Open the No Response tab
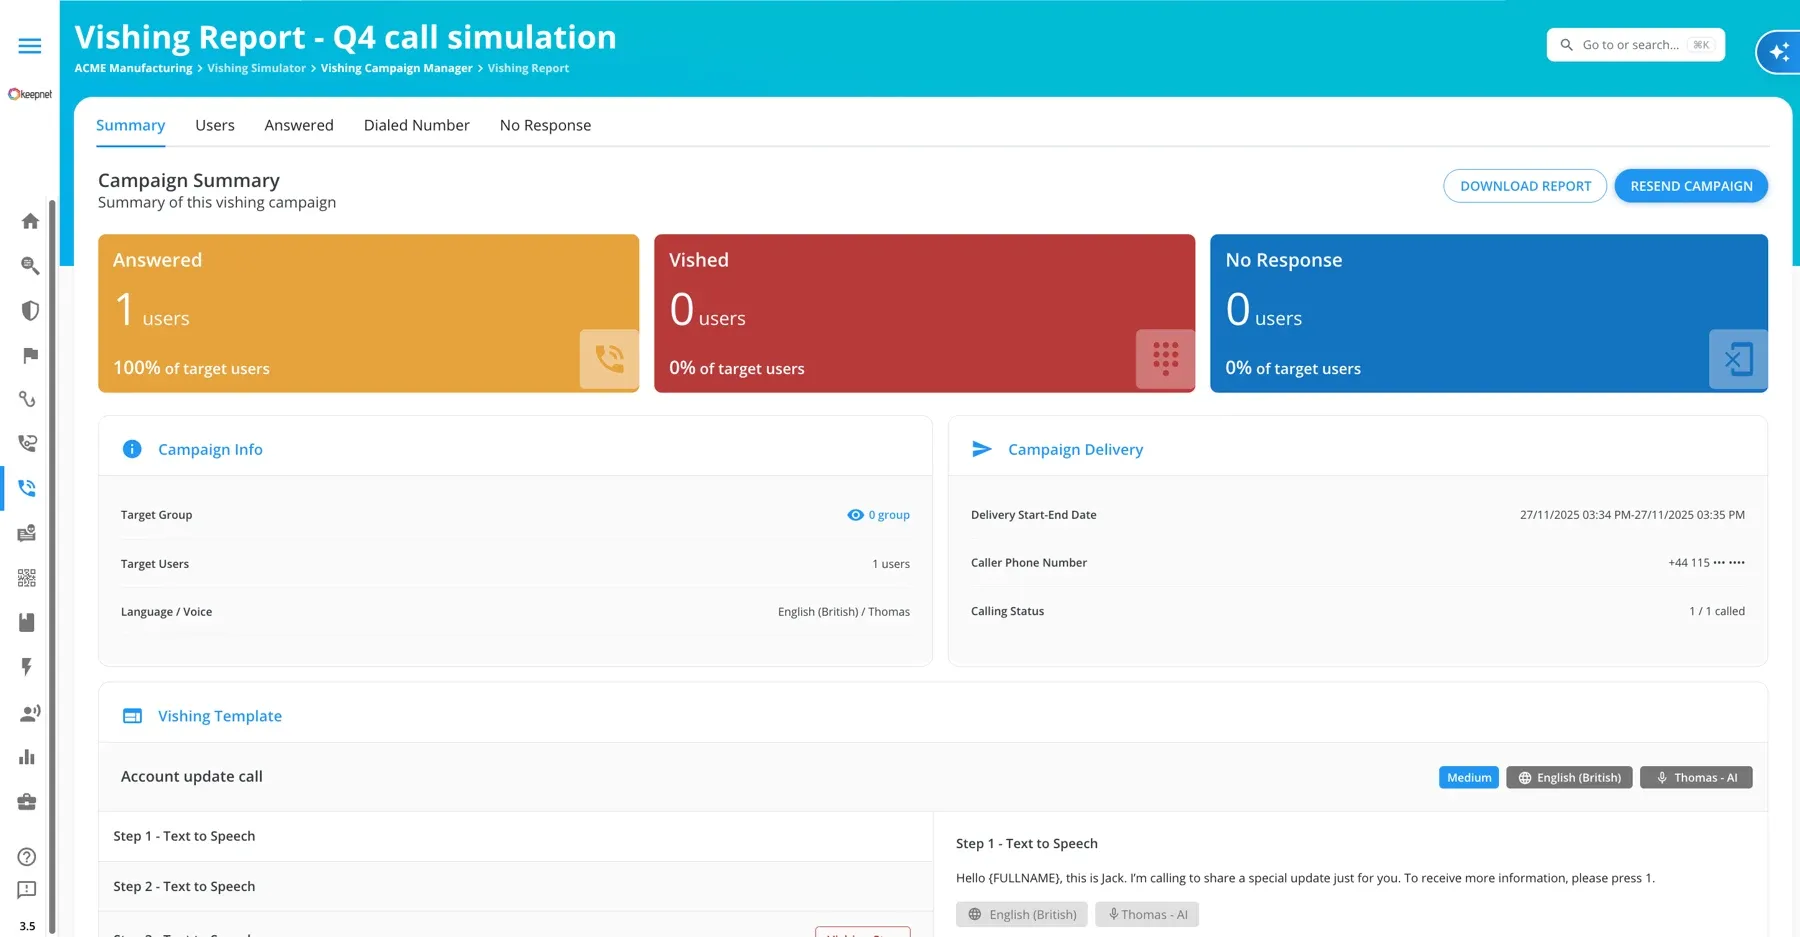The width and height of the screenshot is (1800, 937). [545, 125]
